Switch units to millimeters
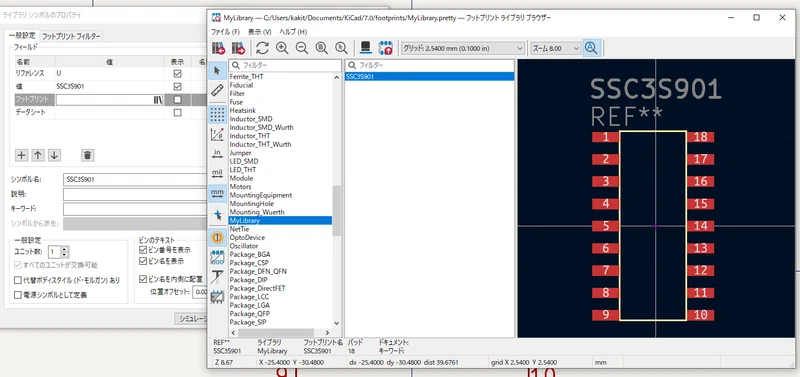This screenshot has height=377, width=800. [217, 194]
